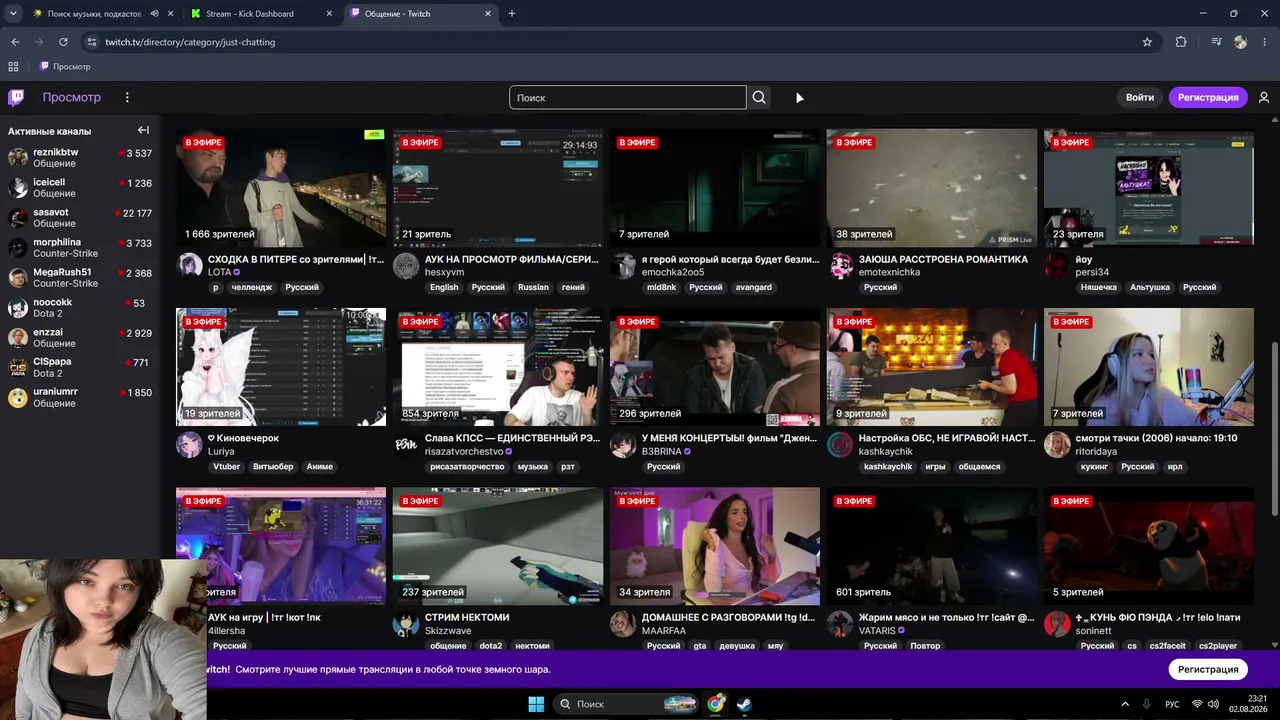Viewport: 1280px width, 720px height.
Task: Click the Регистрация button in the header
Action: coord(1208,97)
